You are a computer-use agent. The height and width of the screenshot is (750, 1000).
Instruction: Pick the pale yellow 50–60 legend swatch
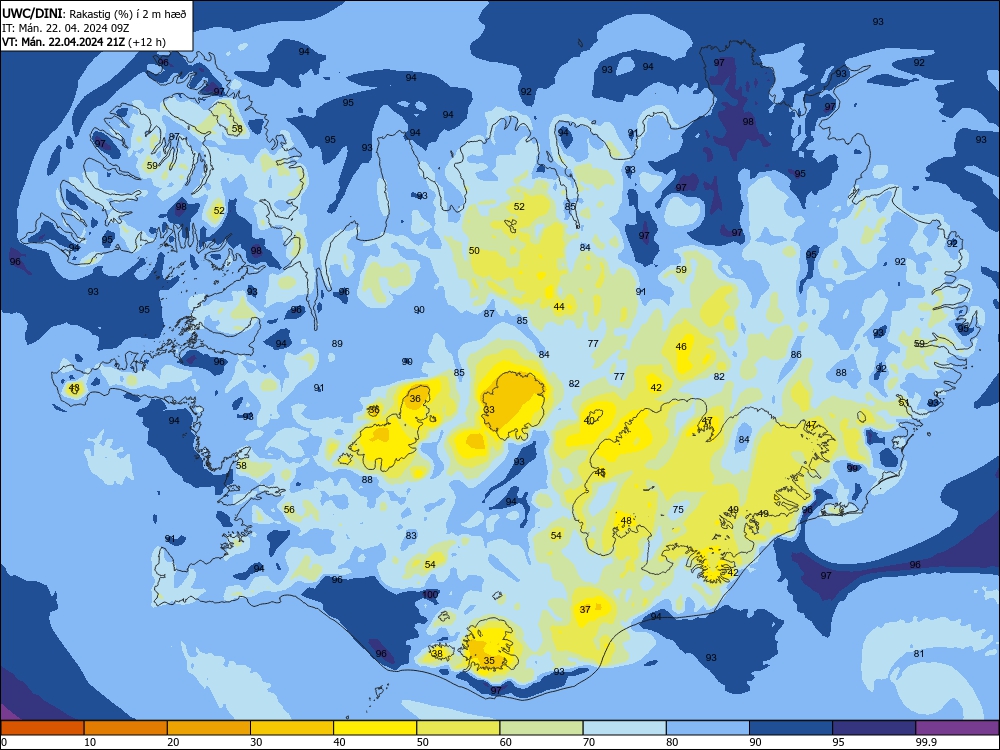459,728
